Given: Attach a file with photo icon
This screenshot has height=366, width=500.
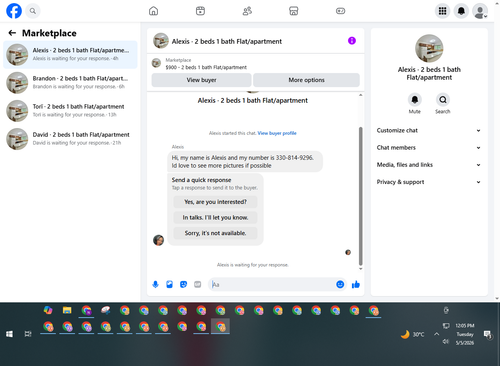Looking at the screenshot, I should pyautogui.click(x=169, y=284).
